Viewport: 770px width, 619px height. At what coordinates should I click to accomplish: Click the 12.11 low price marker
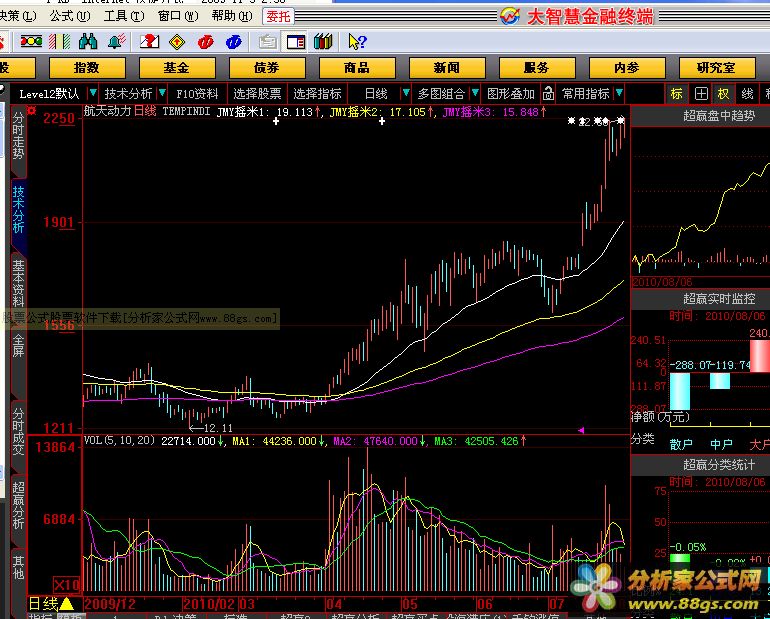coord(212,428)
